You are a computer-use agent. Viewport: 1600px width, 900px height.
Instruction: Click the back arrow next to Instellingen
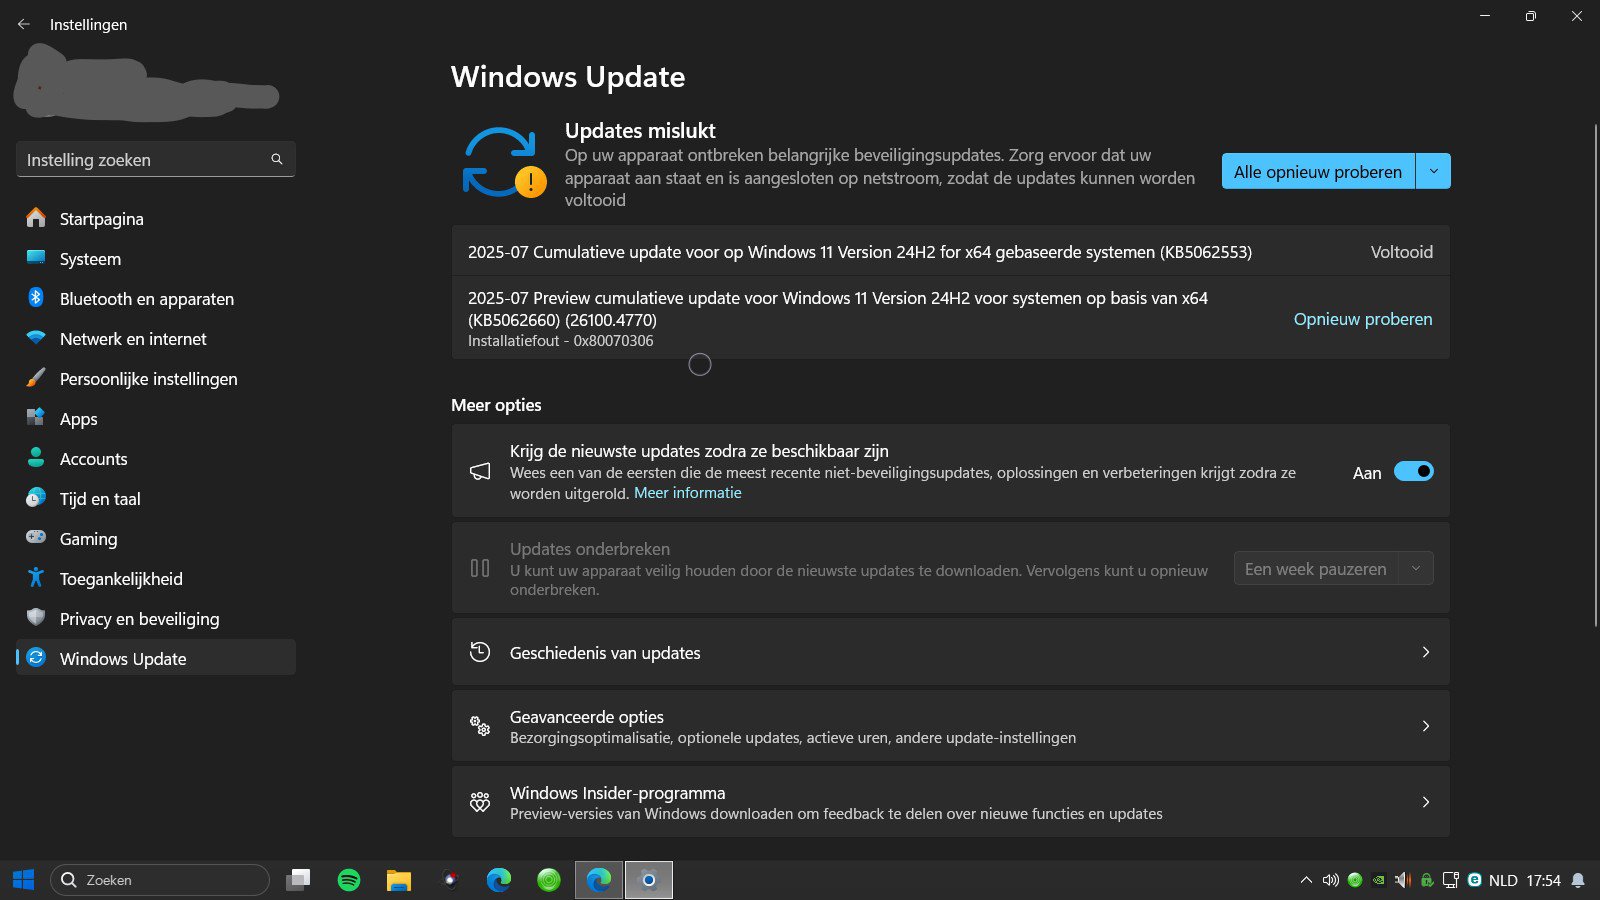(x=24, y=24)
